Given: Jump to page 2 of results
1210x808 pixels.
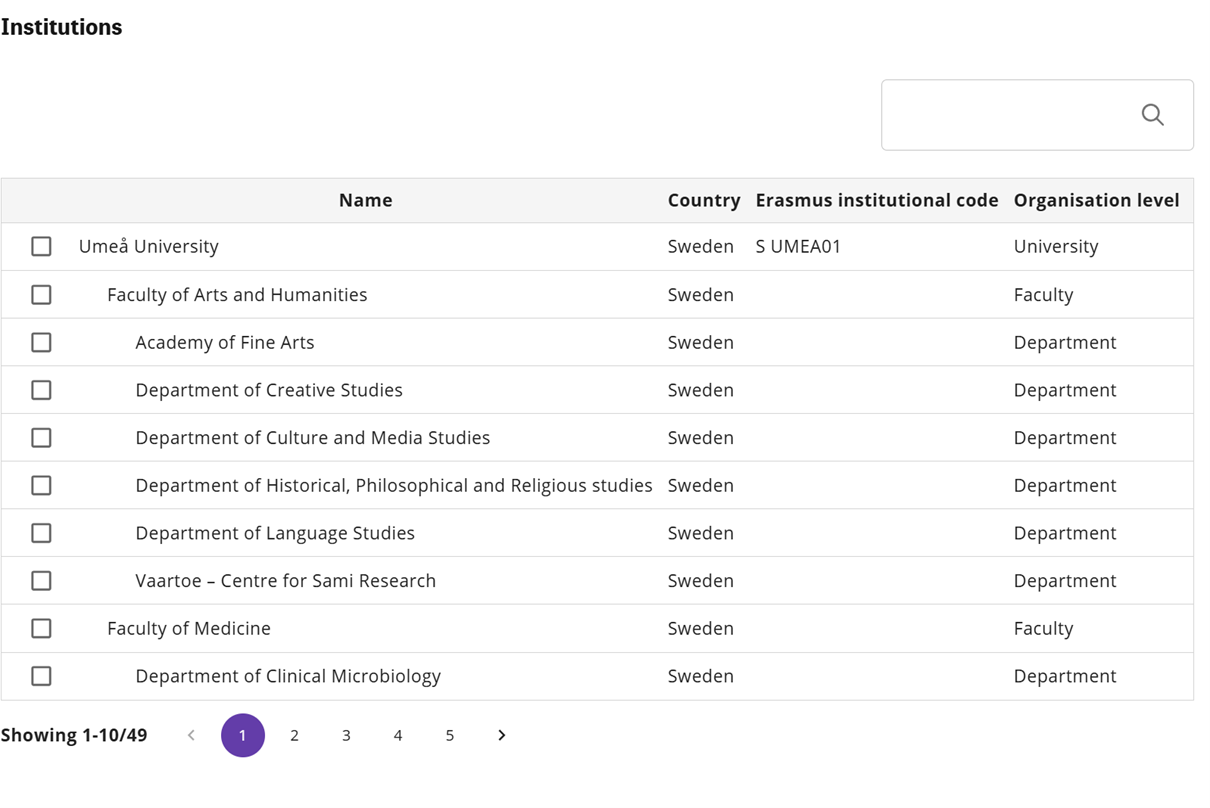Looking at the screenshot, I should [294, 735].
